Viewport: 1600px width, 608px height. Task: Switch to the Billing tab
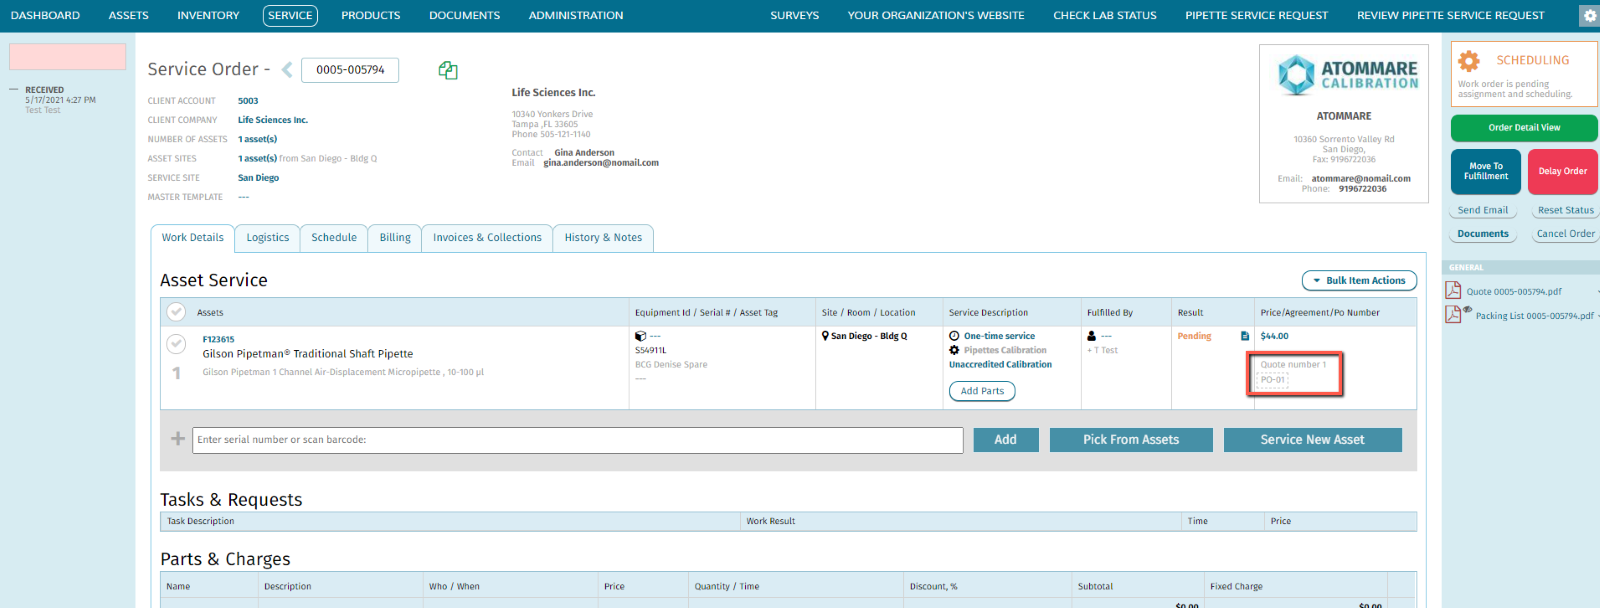395,238
